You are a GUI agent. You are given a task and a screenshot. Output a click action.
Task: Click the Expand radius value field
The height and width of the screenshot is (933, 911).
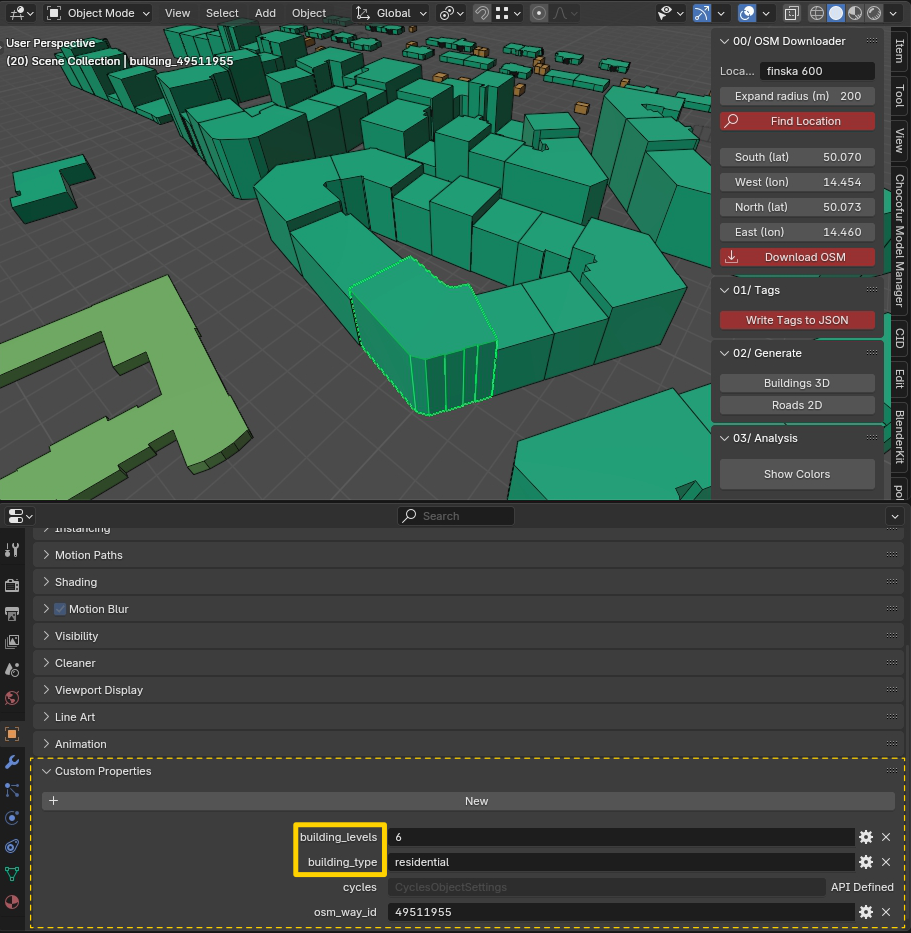(x=797, y=96)
